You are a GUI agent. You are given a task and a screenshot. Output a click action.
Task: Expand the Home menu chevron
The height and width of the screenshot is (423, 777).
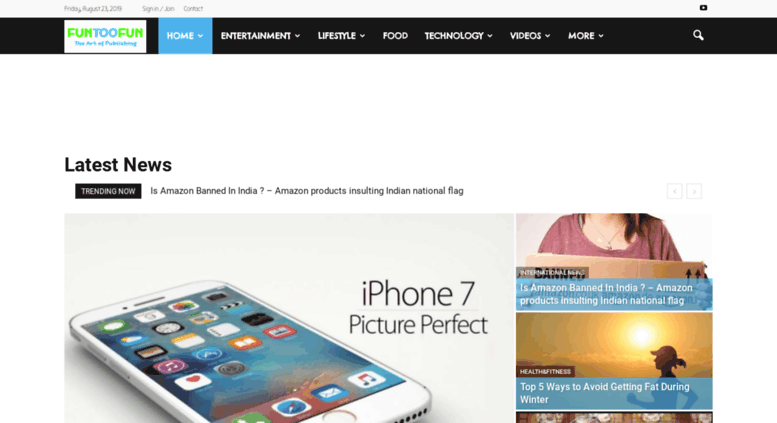200,36
